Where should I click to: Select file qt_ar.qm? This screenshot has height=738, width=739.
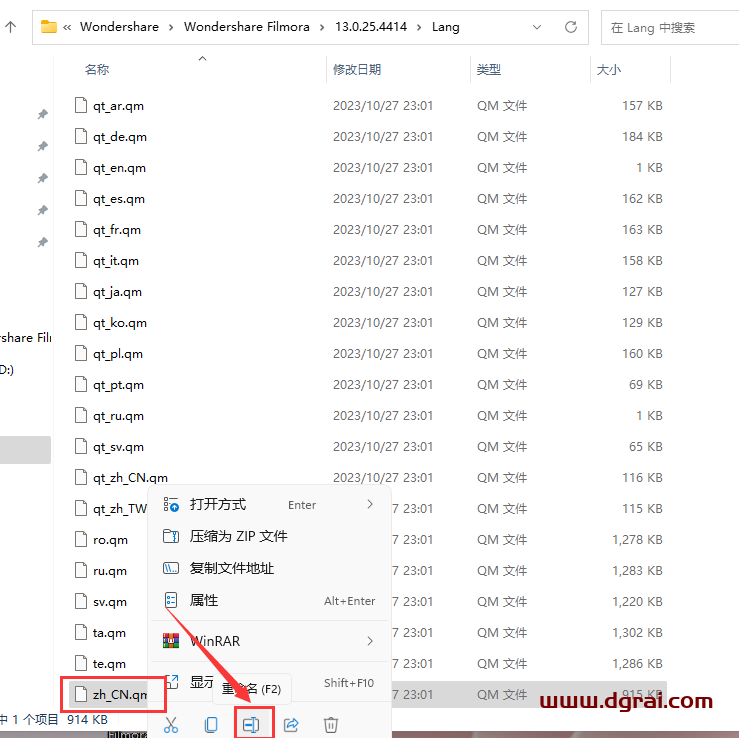tap(118, 106)
